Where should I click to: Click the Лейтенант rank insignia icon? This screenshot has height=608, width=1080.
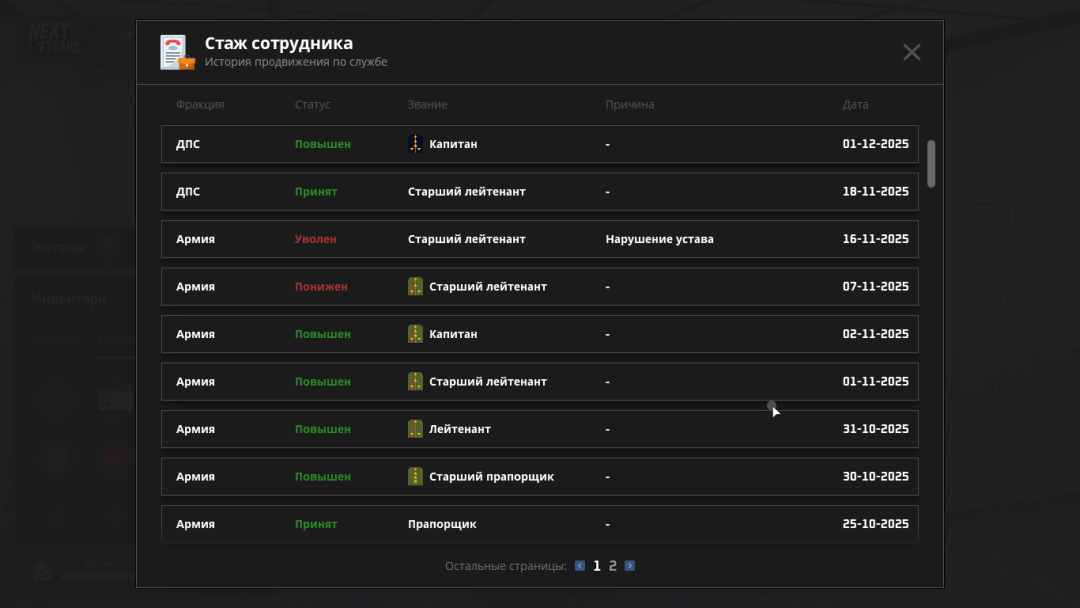[x=416, y=429]
